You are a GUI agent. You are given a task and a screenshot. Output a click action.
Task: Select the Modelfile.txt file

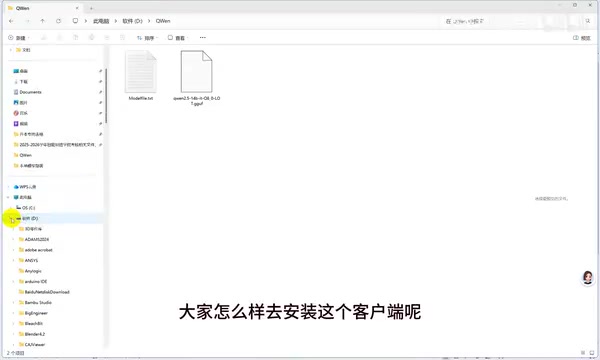pyautogui.click(x=141, y=76)
